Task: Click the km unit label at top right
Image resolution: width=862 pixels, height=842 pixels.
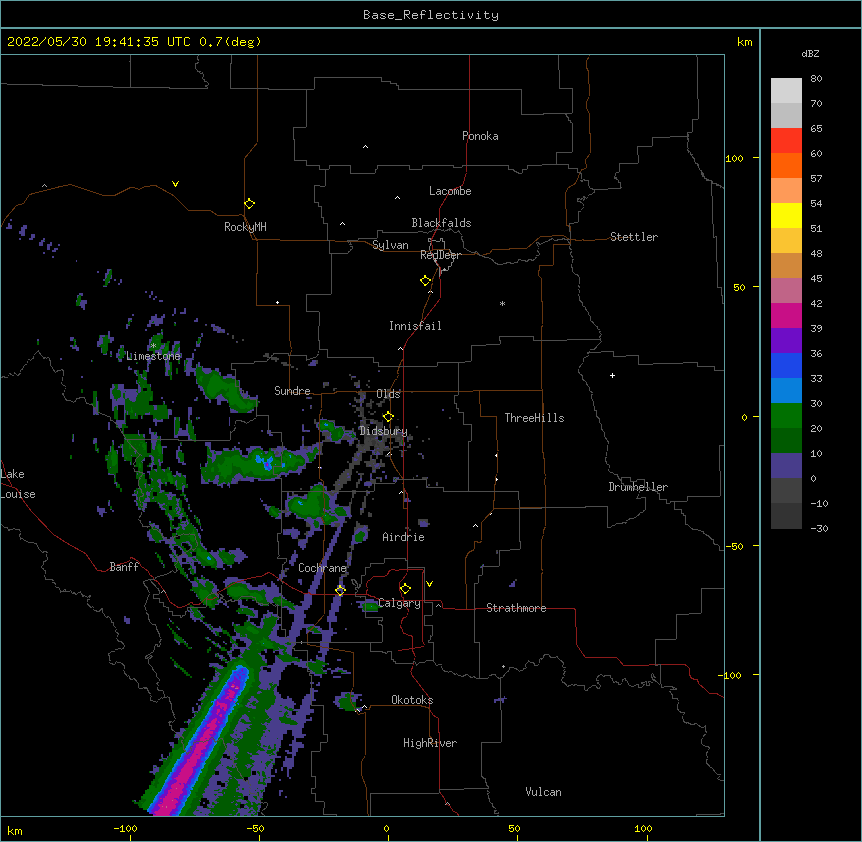Action: pos(744,42)
